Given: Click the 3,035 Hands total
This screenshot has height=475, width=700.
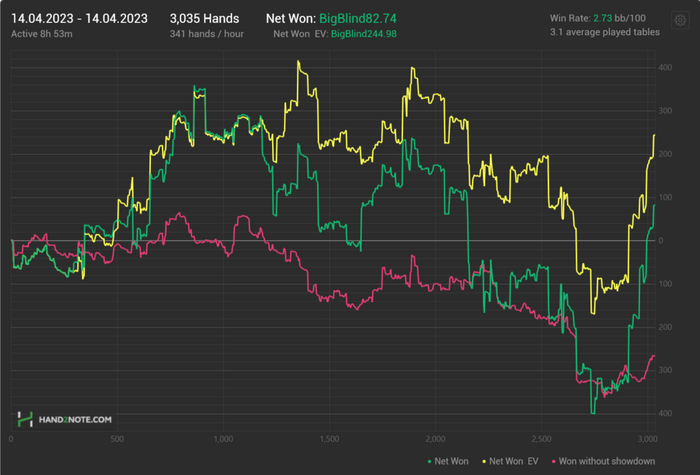Looking at the screenshot, I should coord(202,18).
